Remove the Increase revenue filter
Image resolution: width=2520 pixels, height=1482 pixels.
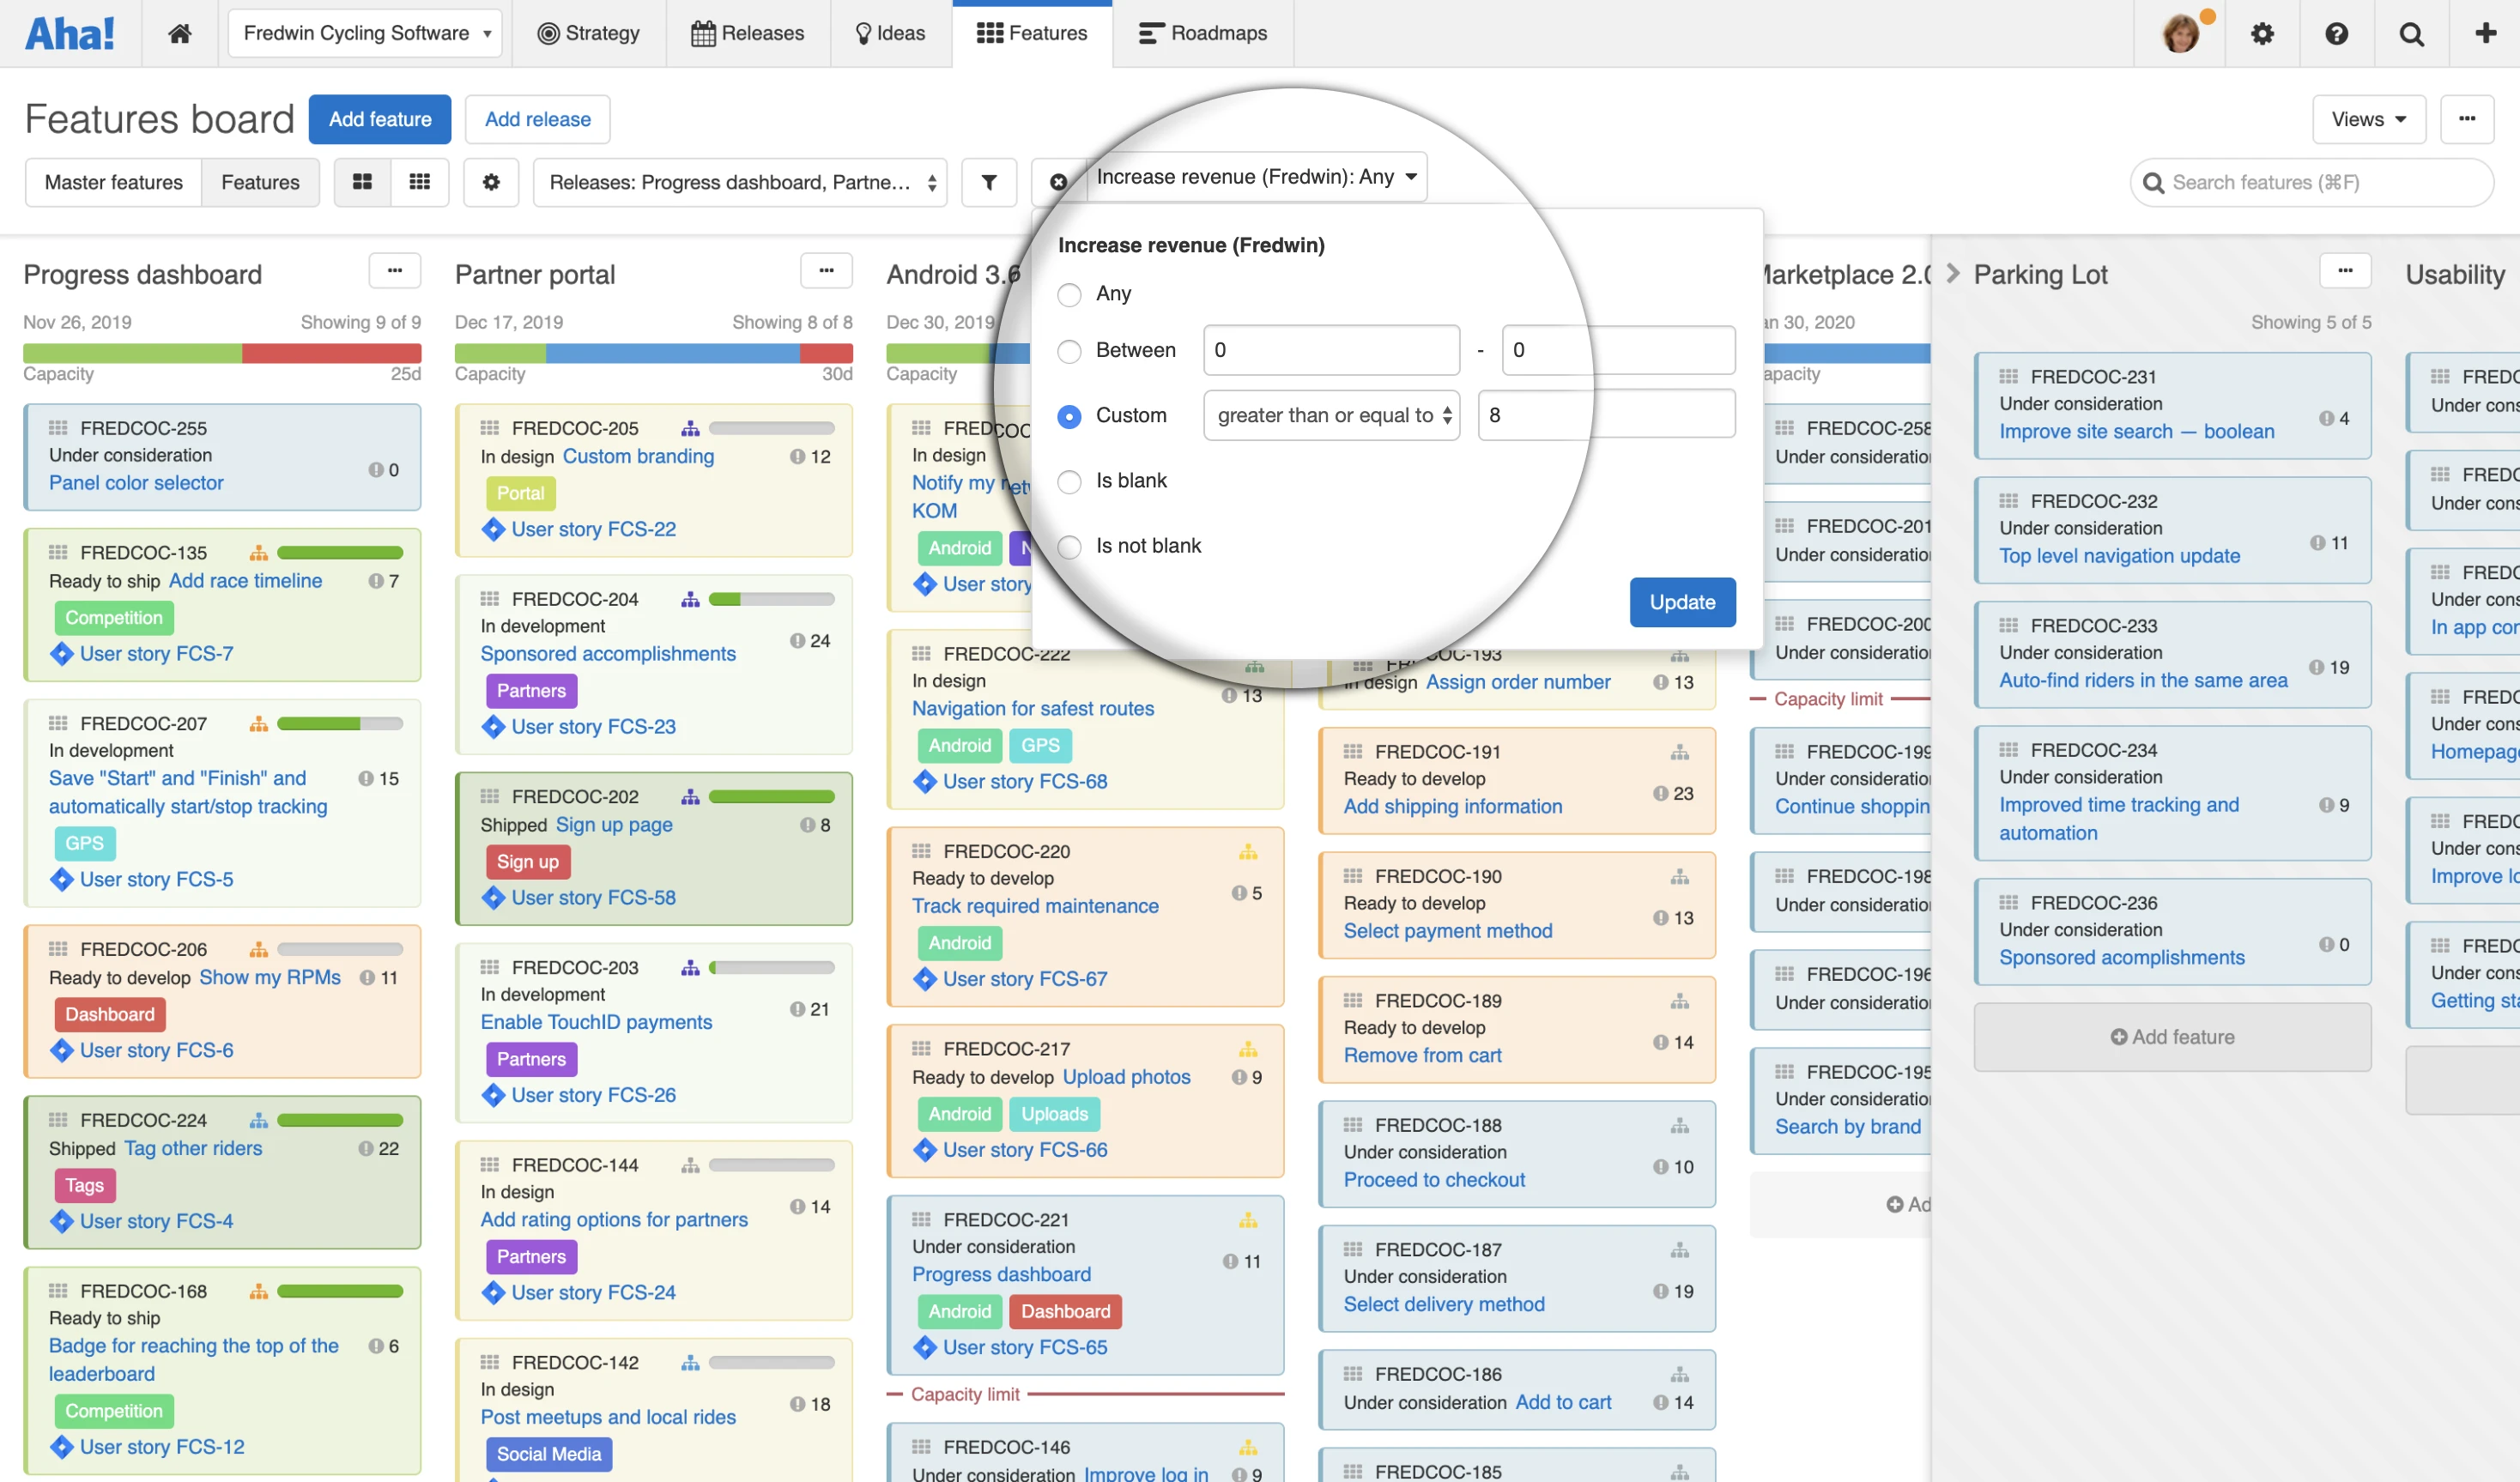1058,182
